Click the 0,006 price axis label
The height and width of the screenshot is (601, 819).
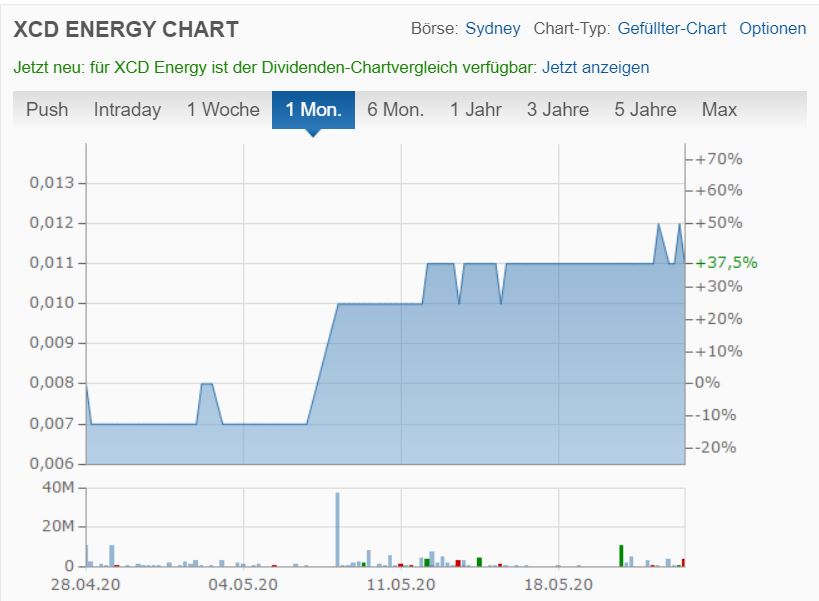[52, 463]
